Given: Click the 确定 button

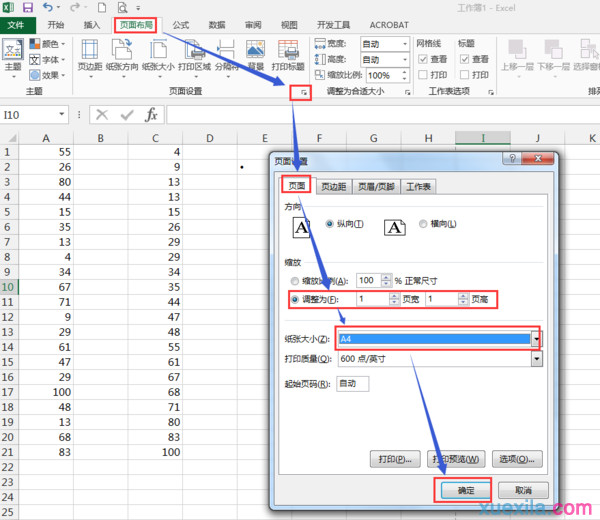Looking at the screenshot, I should (462, 490).
